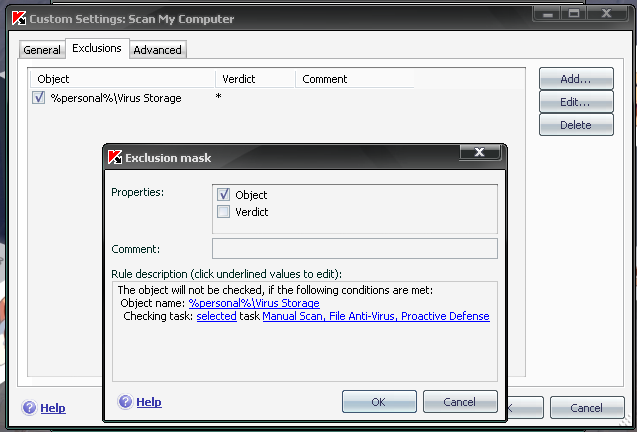Delete the selected exclusion rule

575,125
